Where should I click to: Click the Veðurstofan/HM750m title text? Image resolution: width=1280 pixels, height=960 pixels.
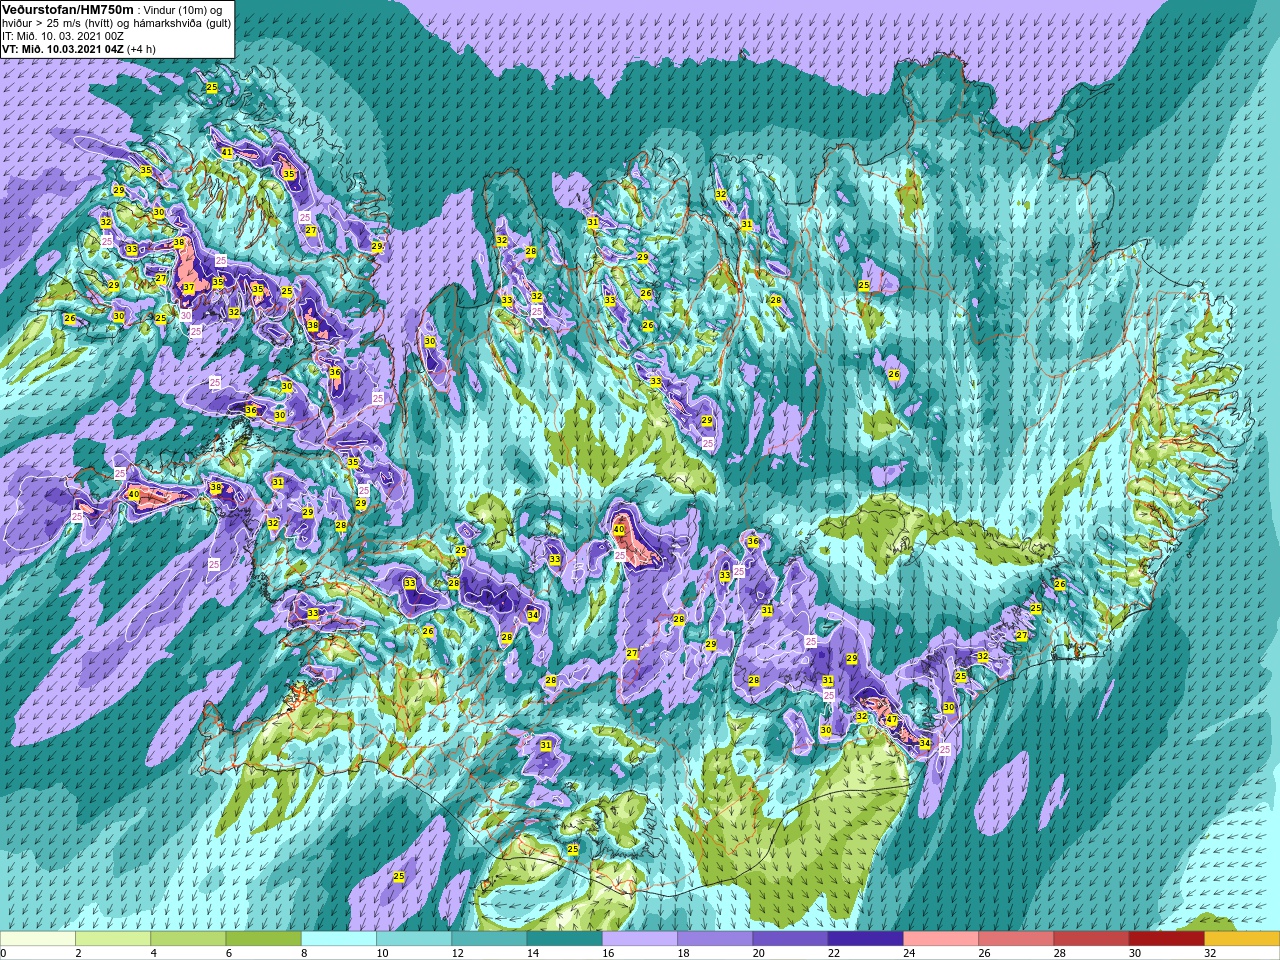pos(66,8)
